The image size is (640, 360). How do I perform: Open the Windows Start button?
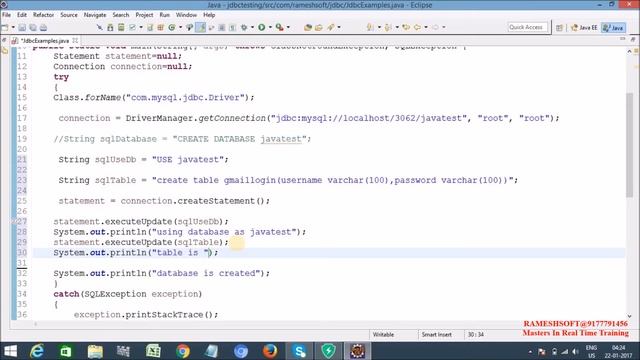[10, 351]
